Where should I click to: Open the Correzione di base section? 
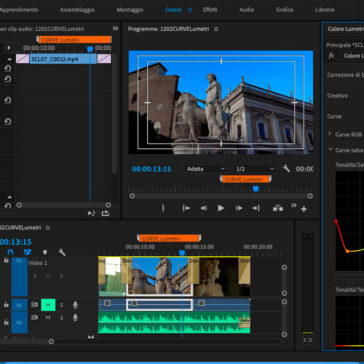(x=345, y=75)
